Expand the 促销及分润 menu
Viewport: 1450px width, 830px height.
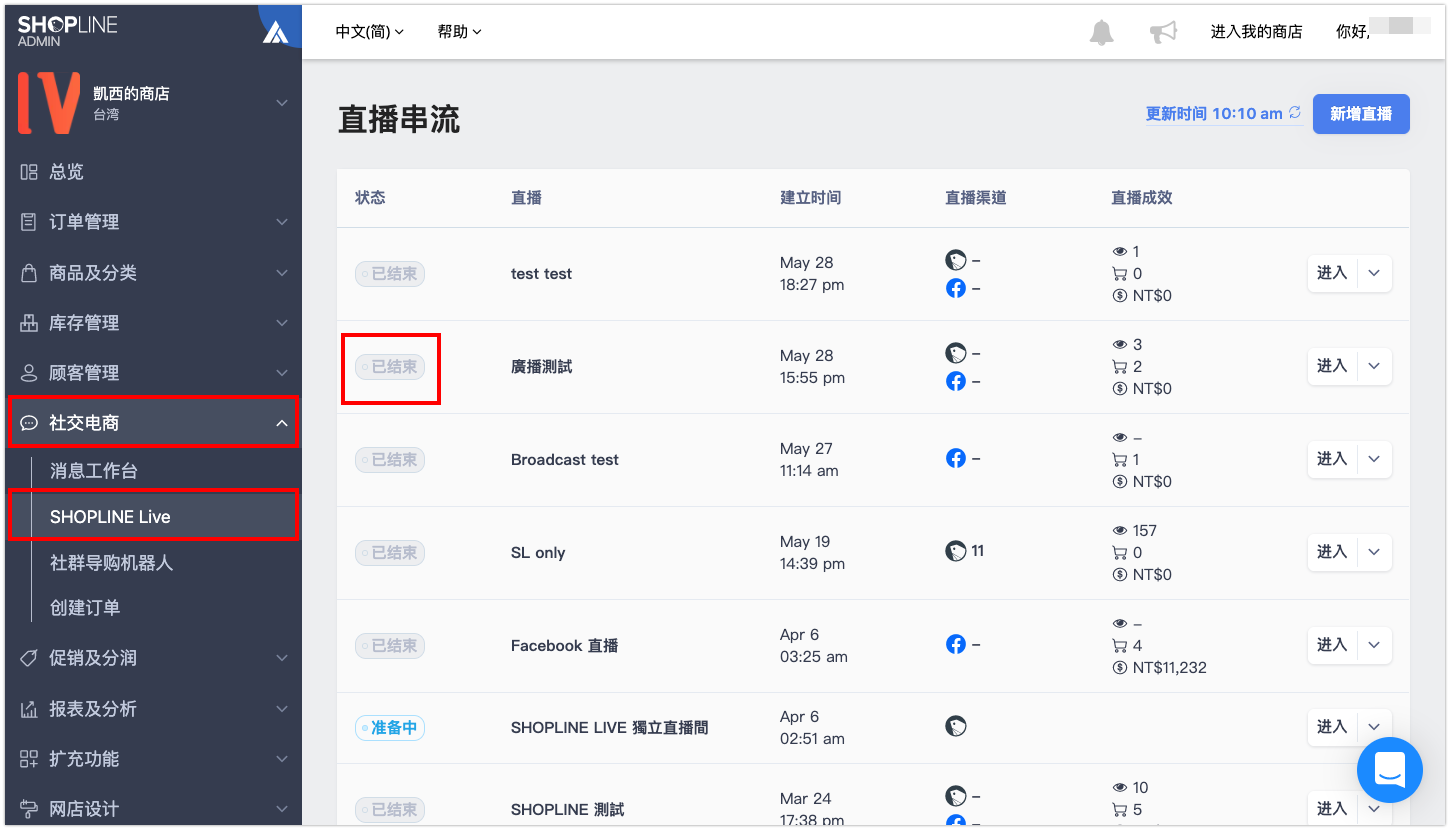(153, 658)
